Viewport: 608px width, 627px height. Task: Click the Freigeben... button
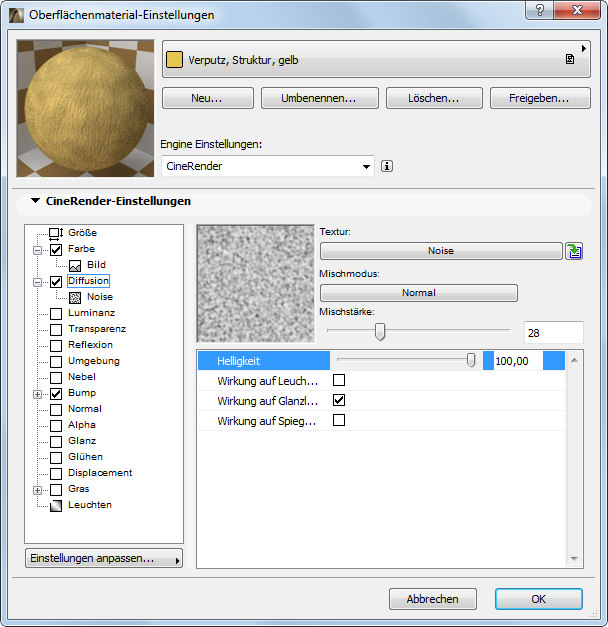(x=540, y=98)
